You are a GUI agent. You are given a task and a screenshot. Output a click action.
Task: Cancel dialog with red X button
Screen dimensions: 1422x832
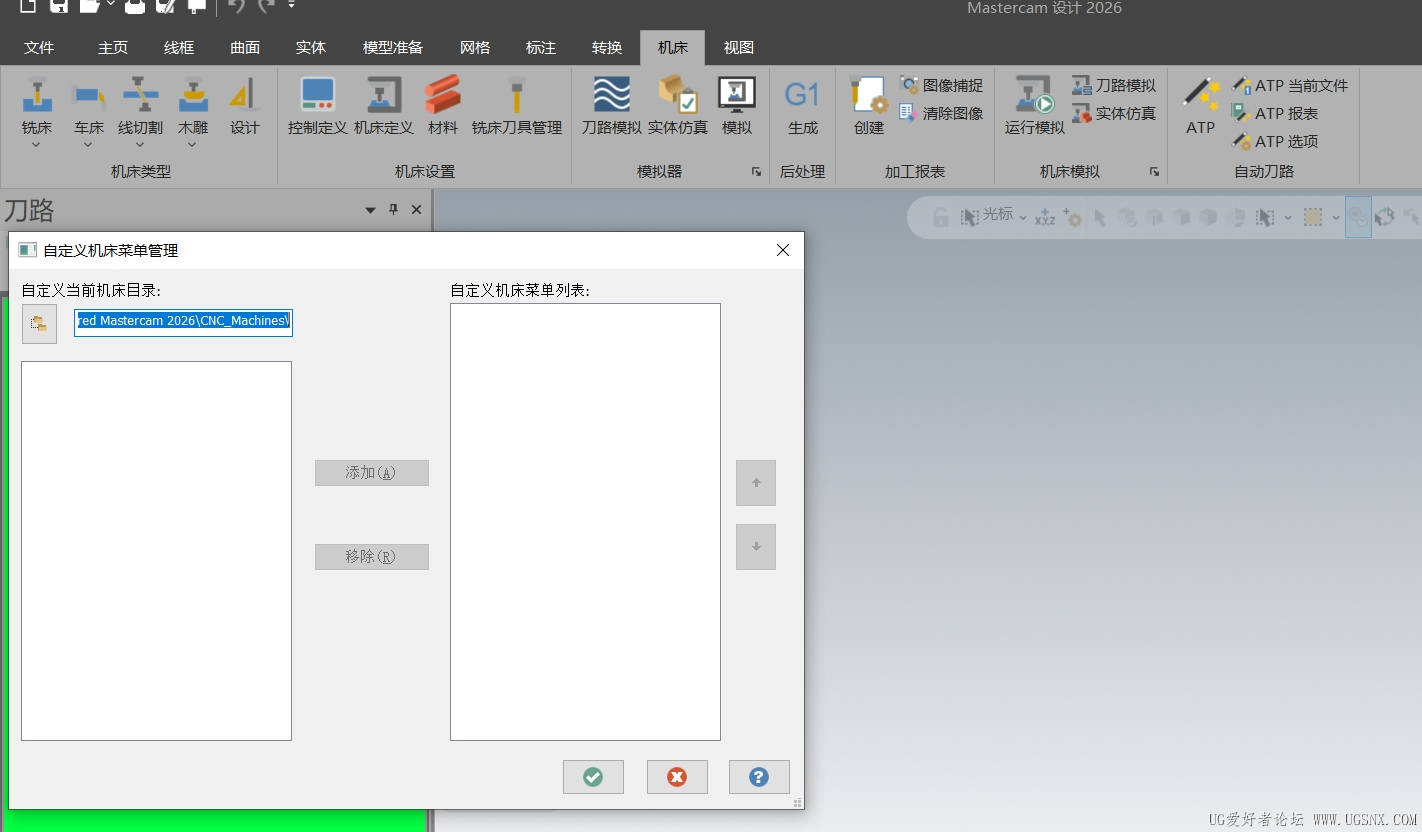[x=677, y=777]
